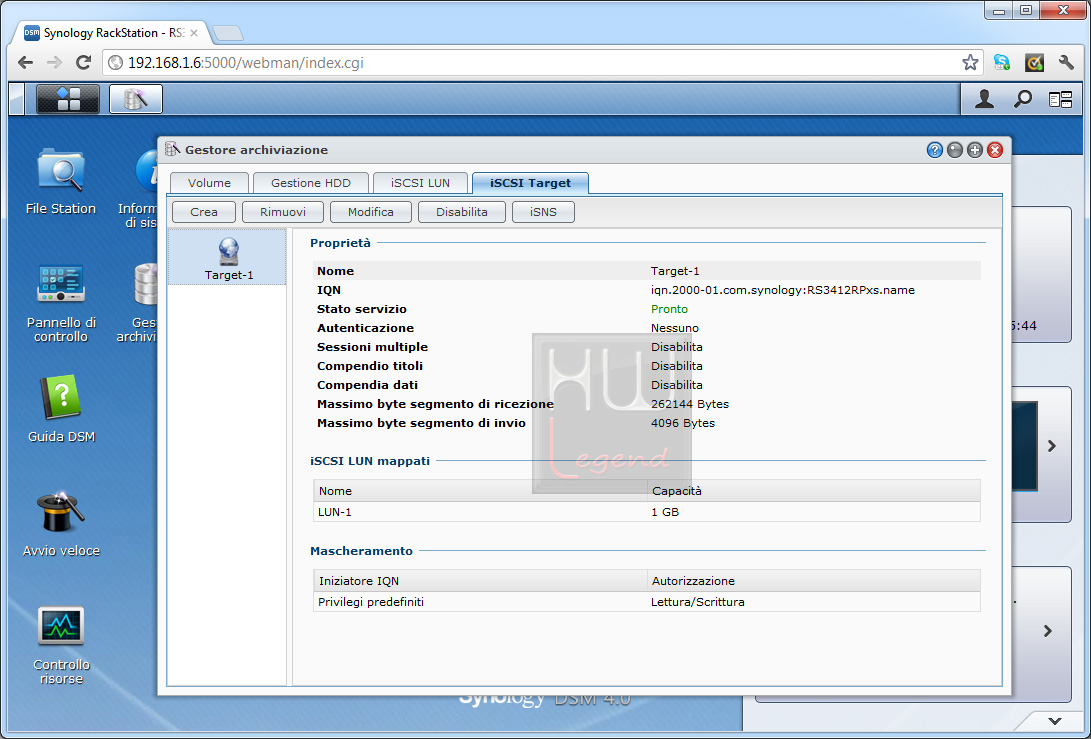Click the IQN value iqn.2000-01.com.synology
The height and width of the screenshot is (739, 1091).
click(783, 290)
